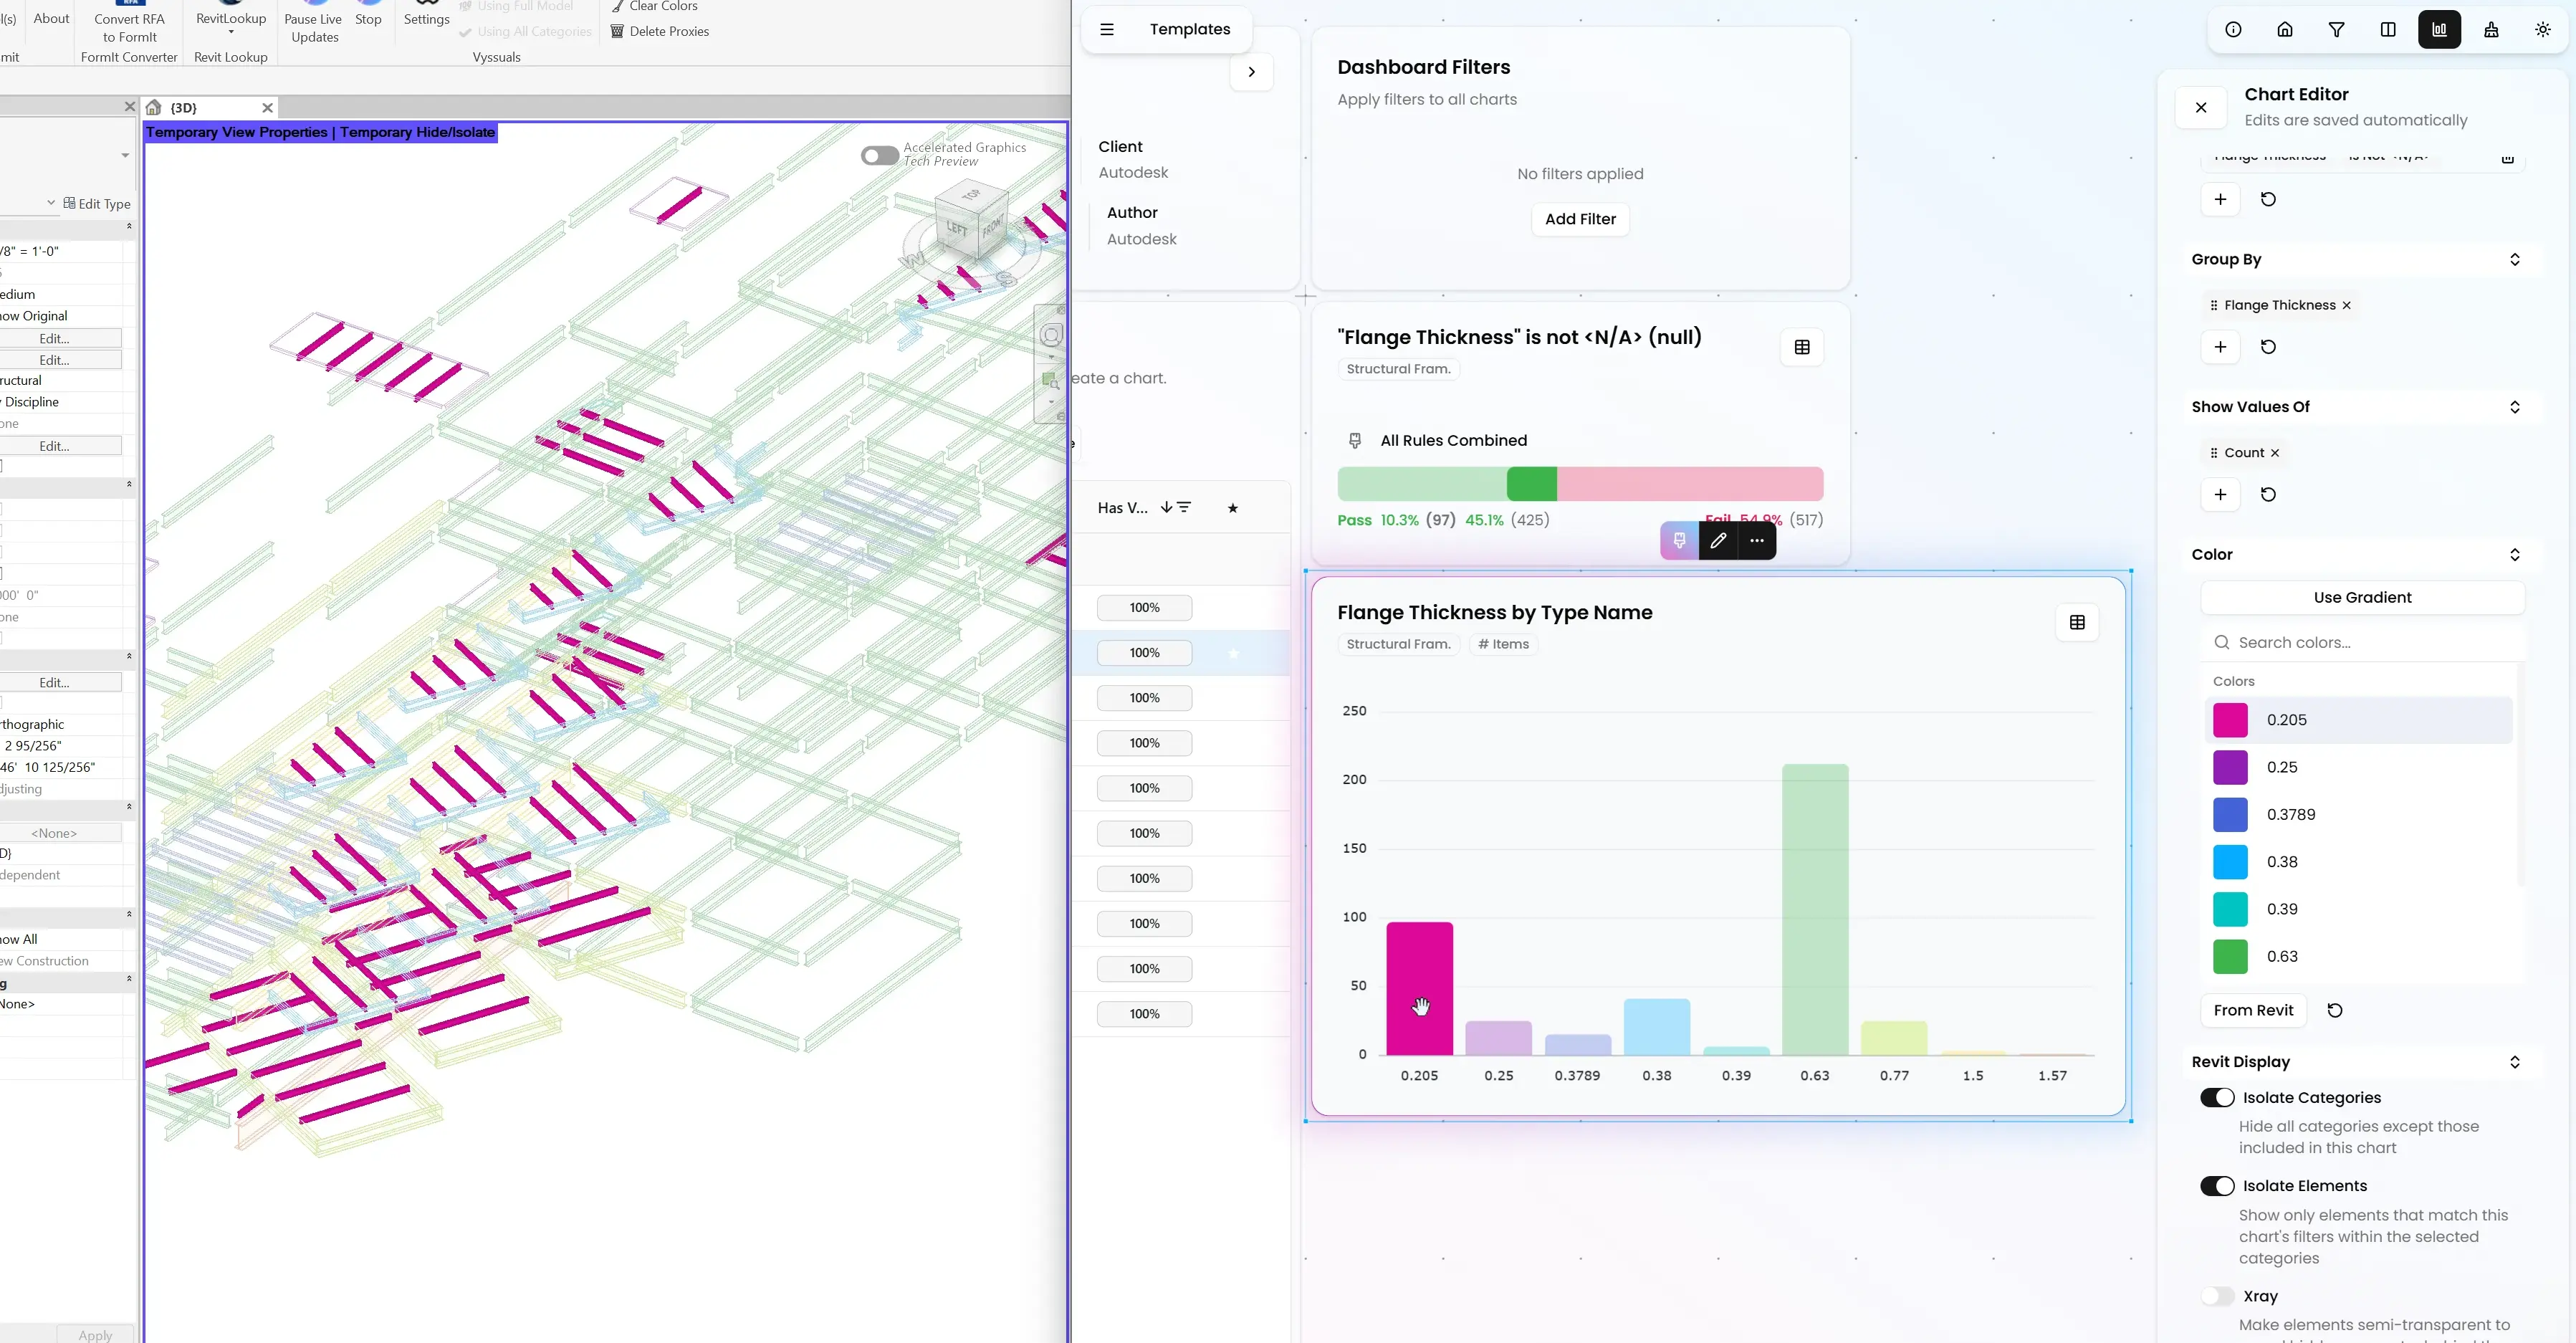The height and width of the screenshot is (1343, 2576).
Task: Toggle the light theme sun icon
Action: click(2543, 30)
